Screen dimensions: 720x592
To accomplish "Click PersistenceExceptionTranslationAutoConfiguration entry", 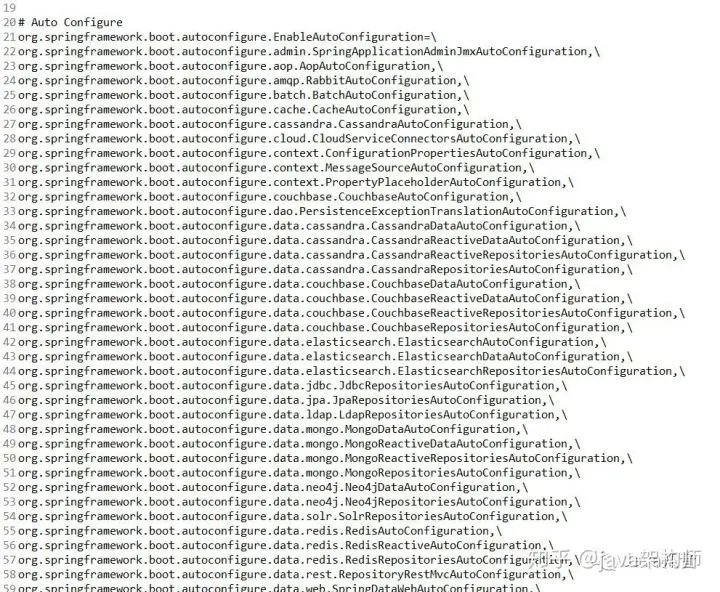I will point(456,211).
